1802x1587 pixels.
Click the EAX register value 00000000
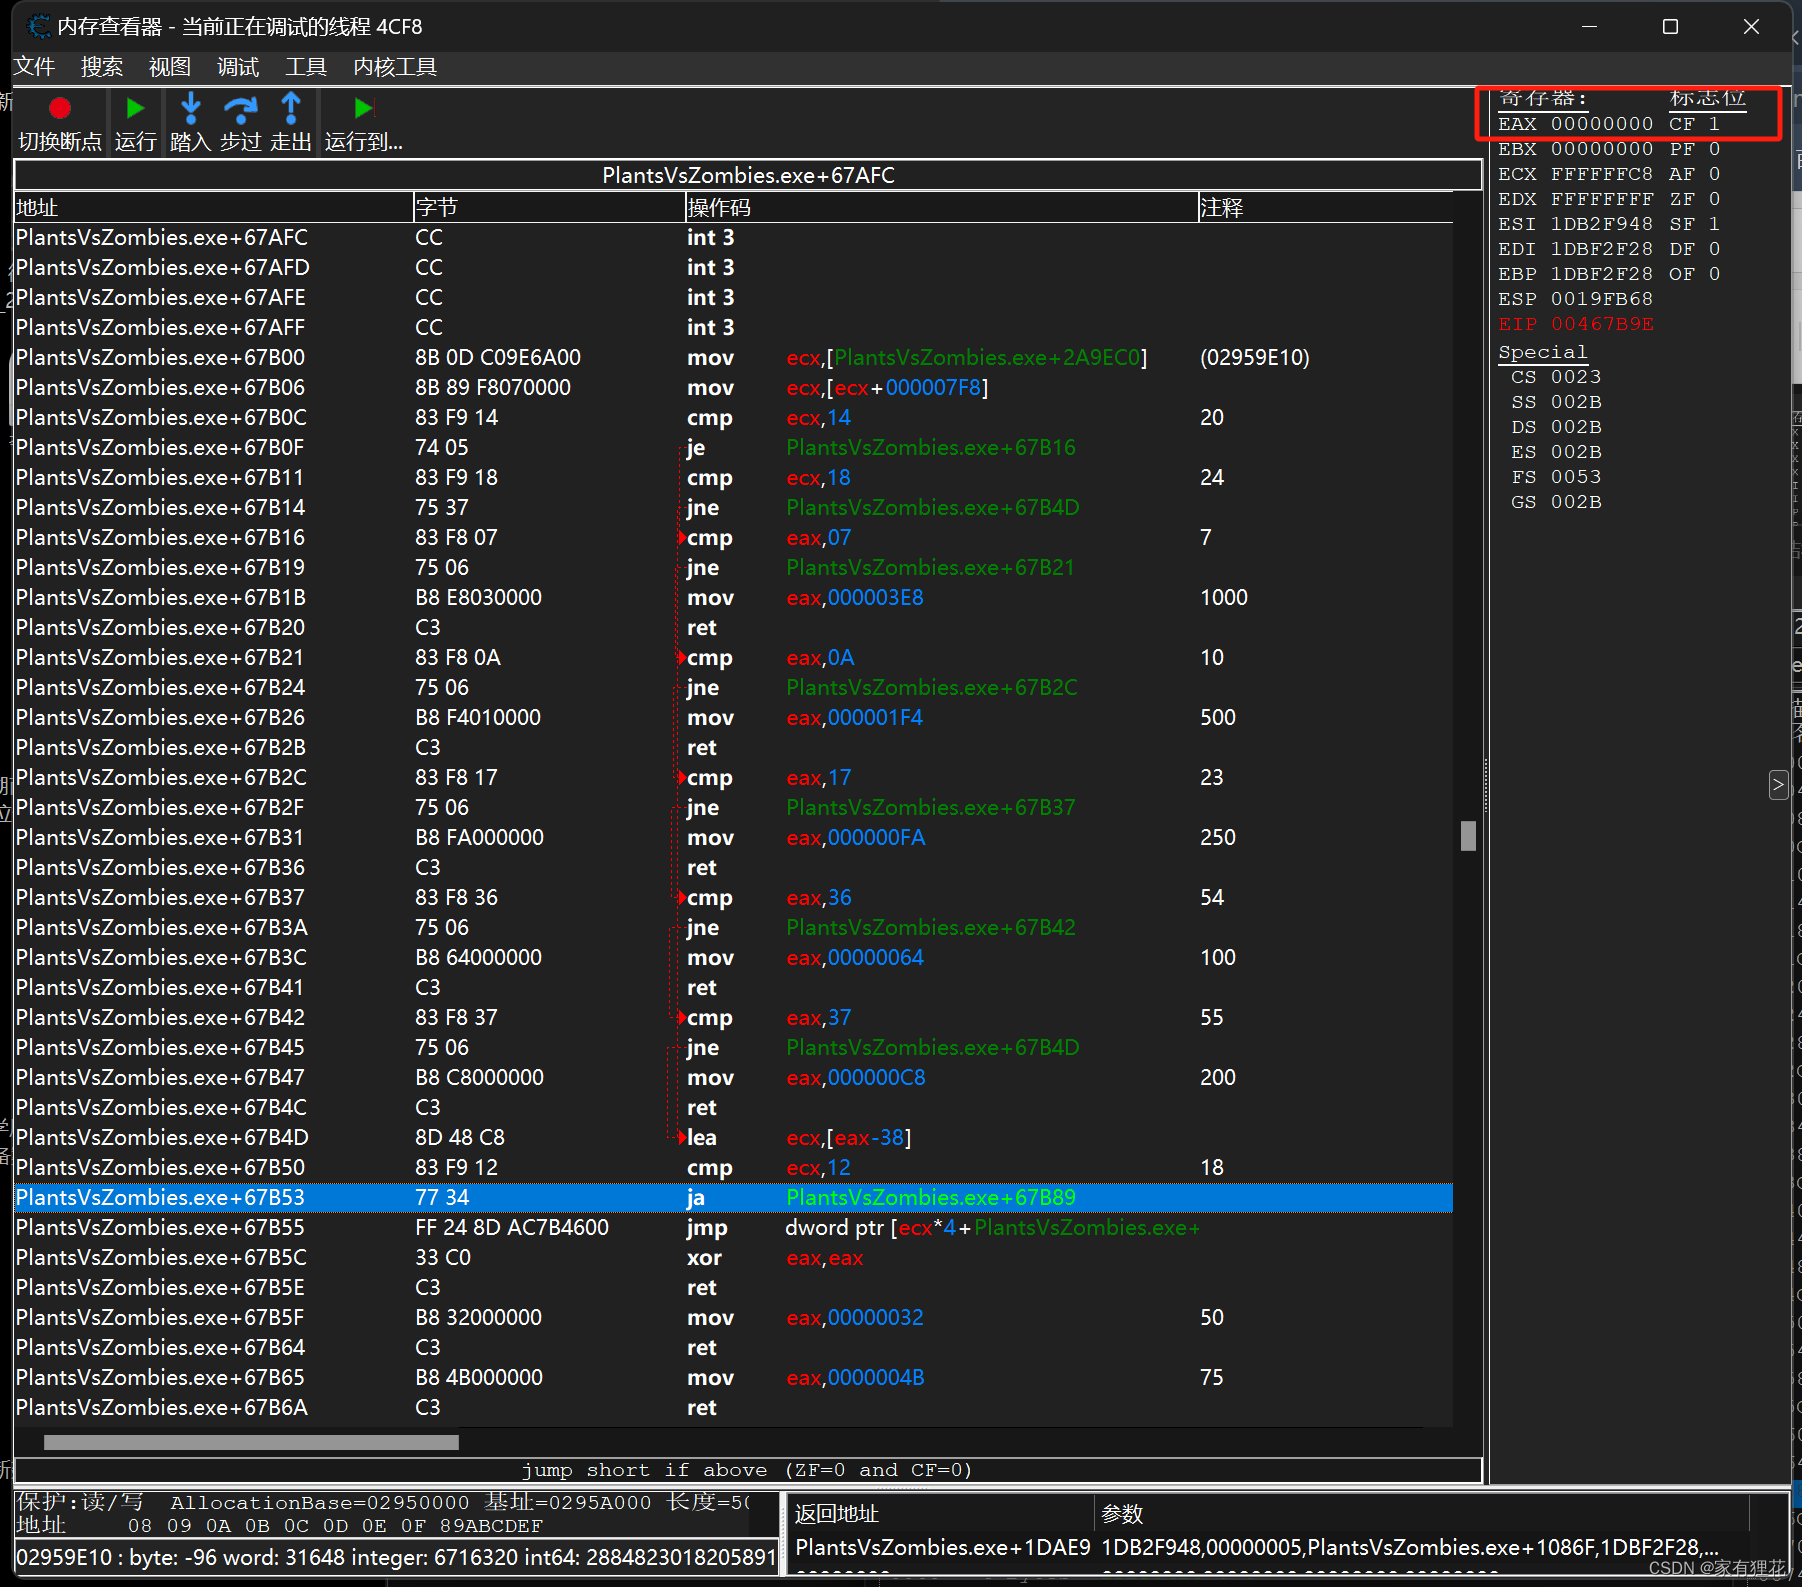[x=1602, y=124]
